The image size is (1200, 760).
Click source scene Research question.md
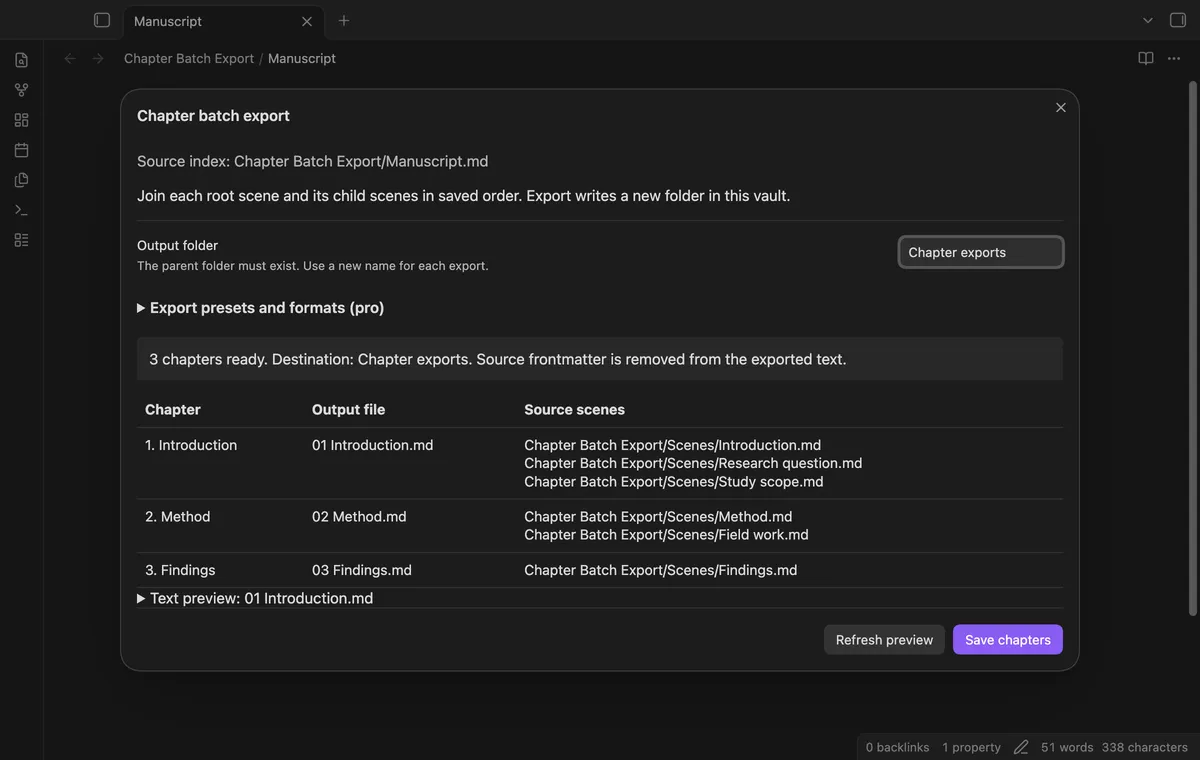pos(693,463)
